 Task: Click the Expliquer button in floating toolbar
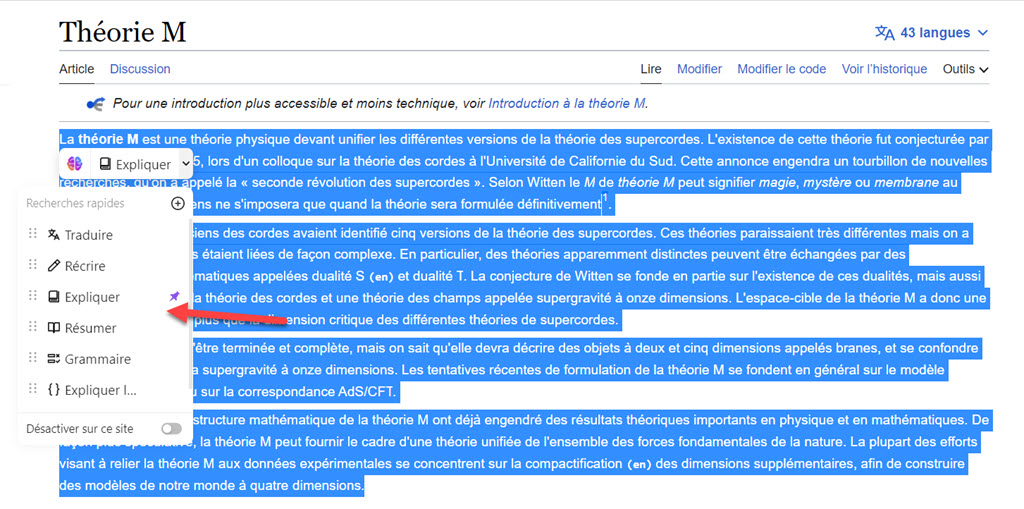(x=135, y=165)
